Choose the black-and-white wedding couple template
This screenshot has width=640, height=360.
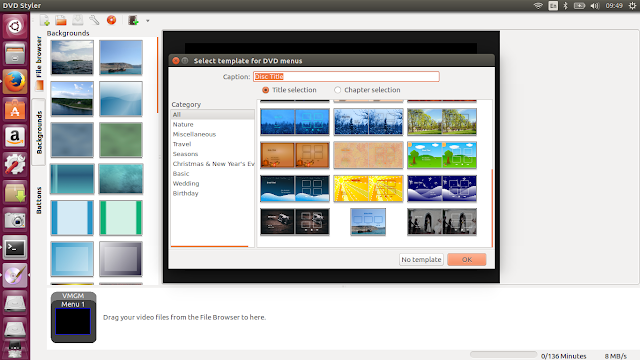pos(442,222)
